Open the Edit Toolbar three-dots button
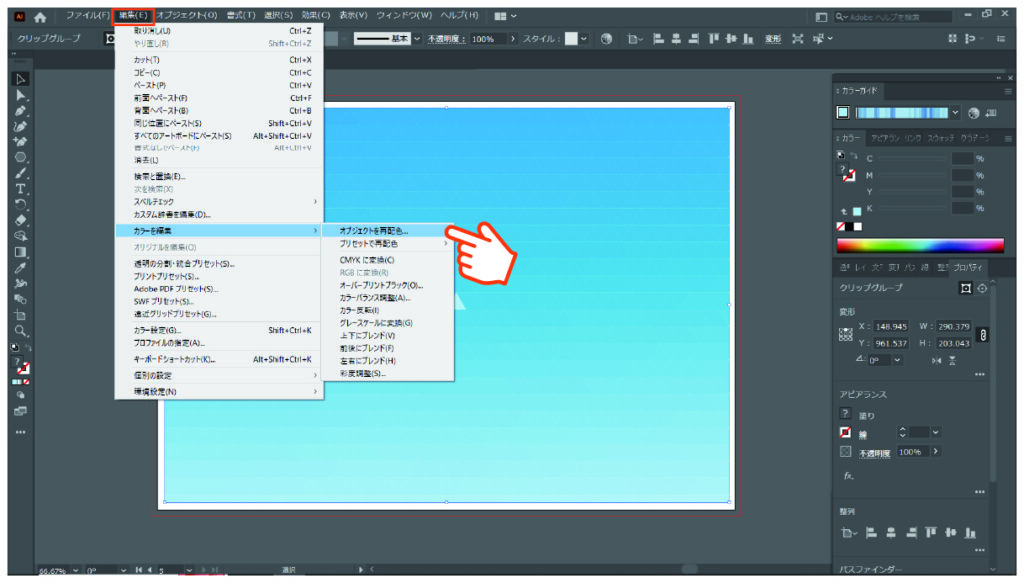Viewport: 1024px width, 583px height. 20,432
